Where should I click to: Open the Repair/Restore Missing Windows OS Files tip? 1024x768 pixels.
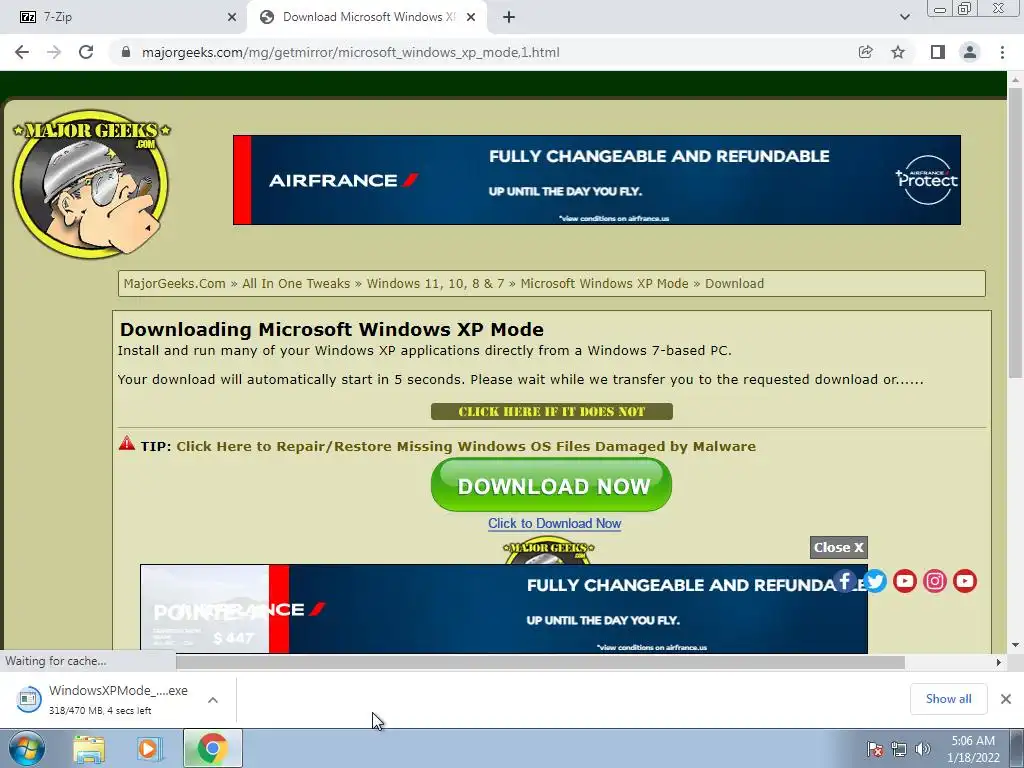[466, 446]
